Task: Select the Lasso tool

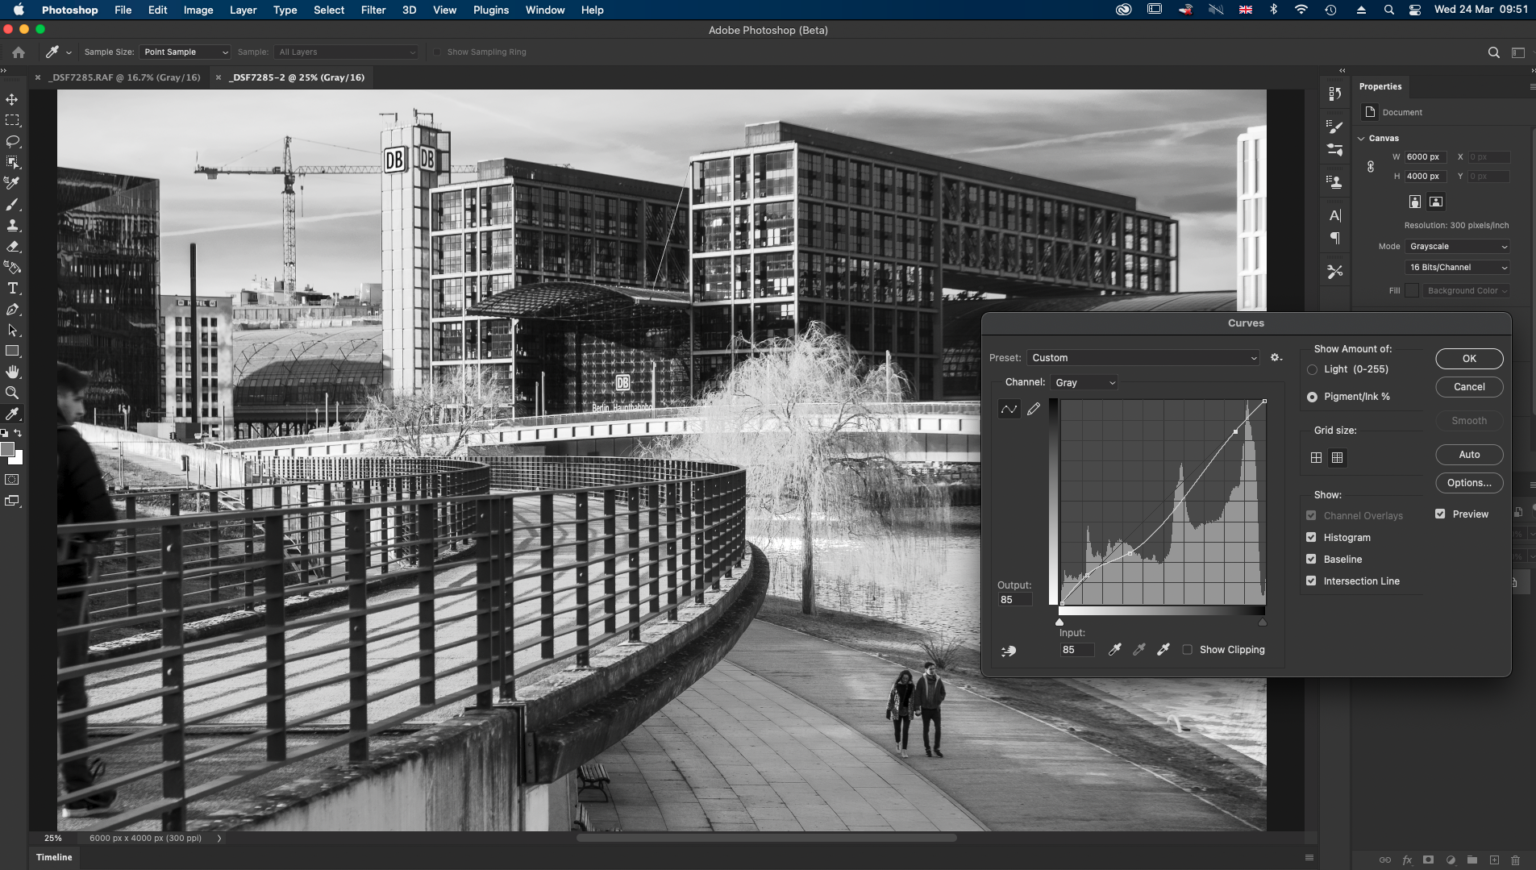Action: click(13, 141)
